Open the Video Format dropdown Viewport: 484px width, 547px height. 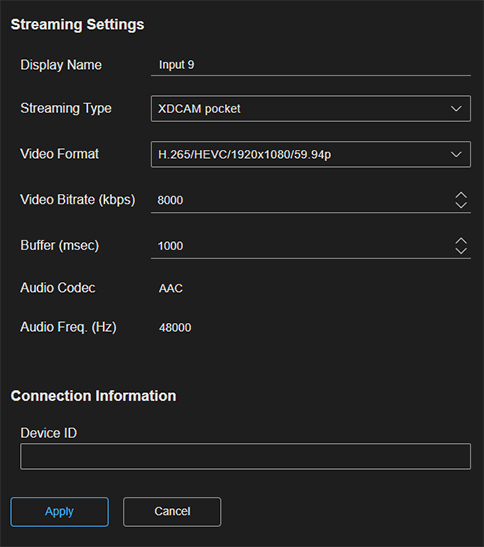[x=311, y=154]
